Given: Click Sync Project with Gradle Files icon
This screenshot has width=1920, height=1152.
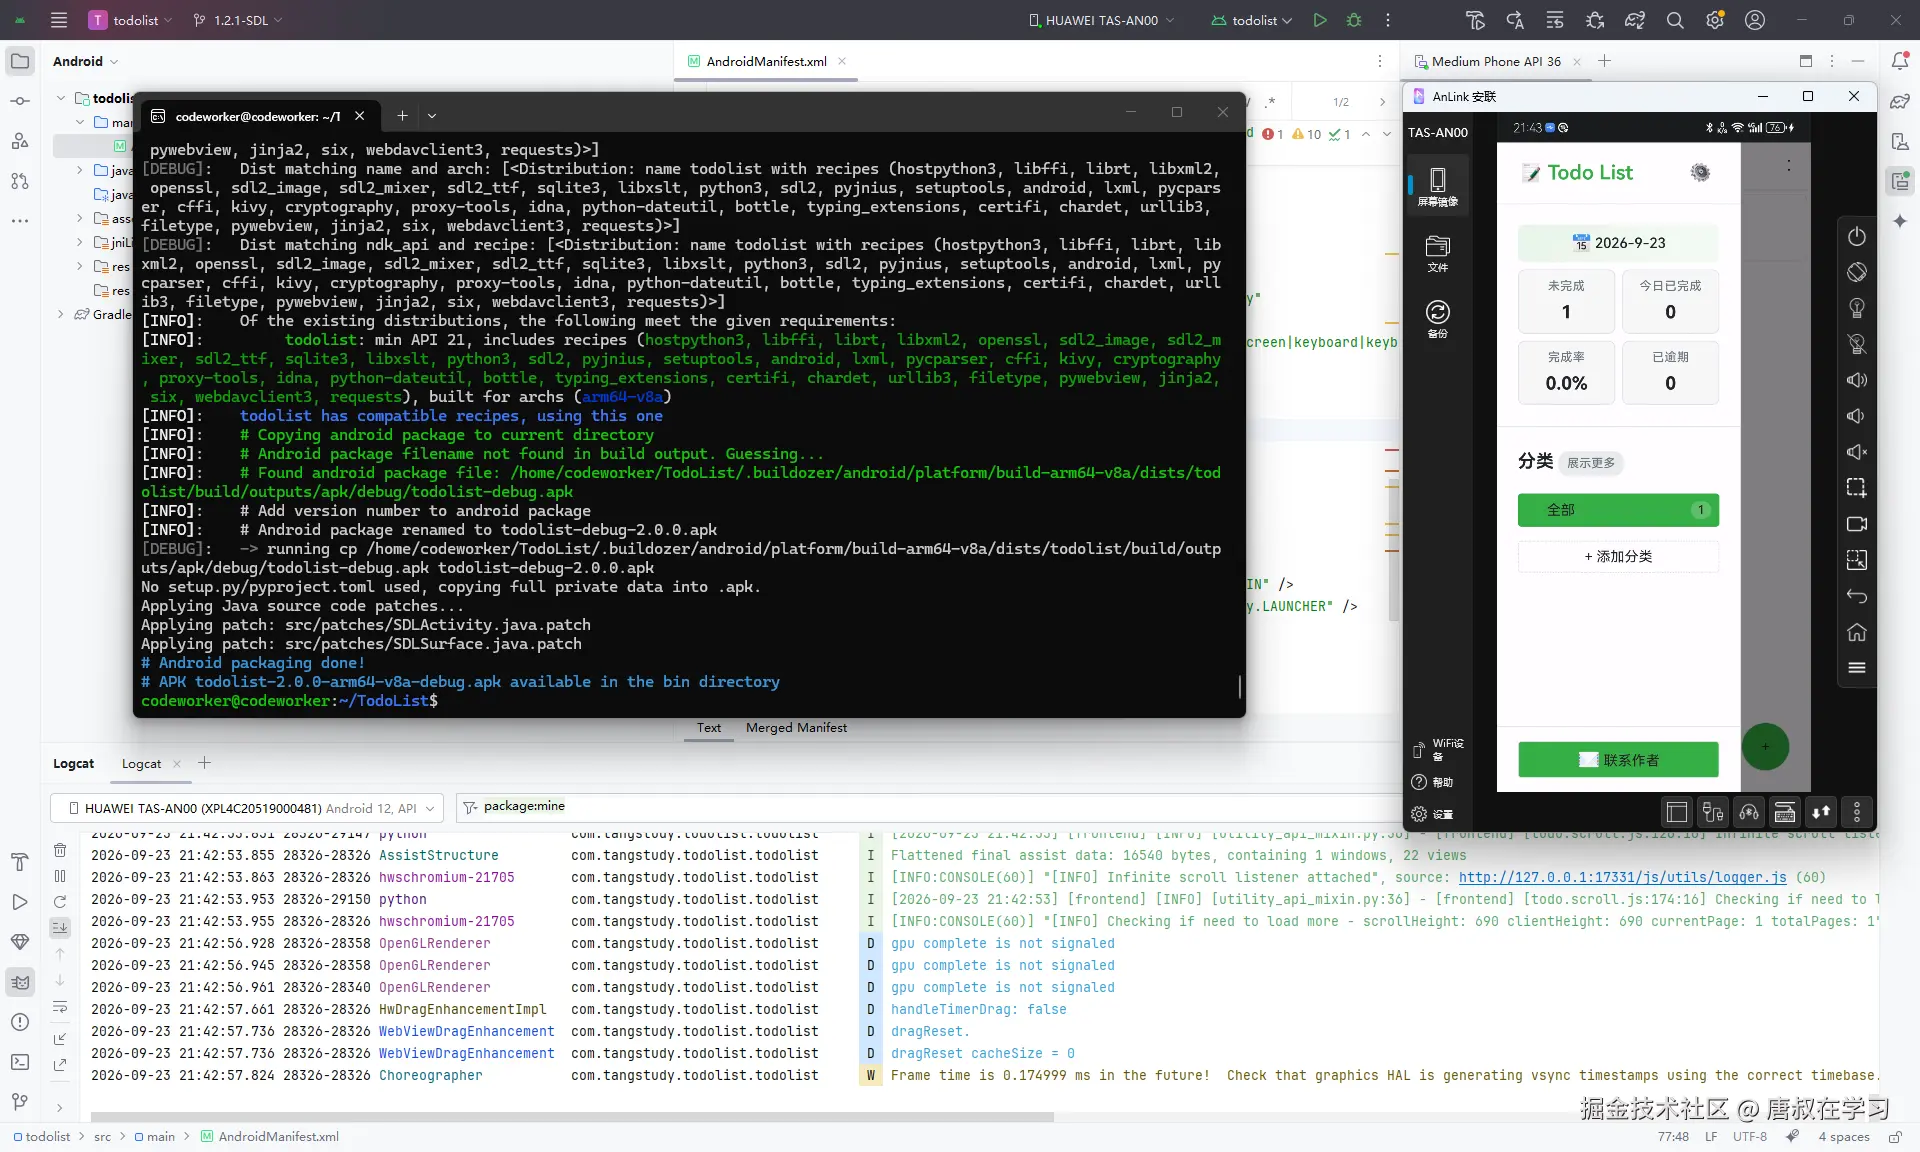Looking at the screenshot, I should 1635,20.
